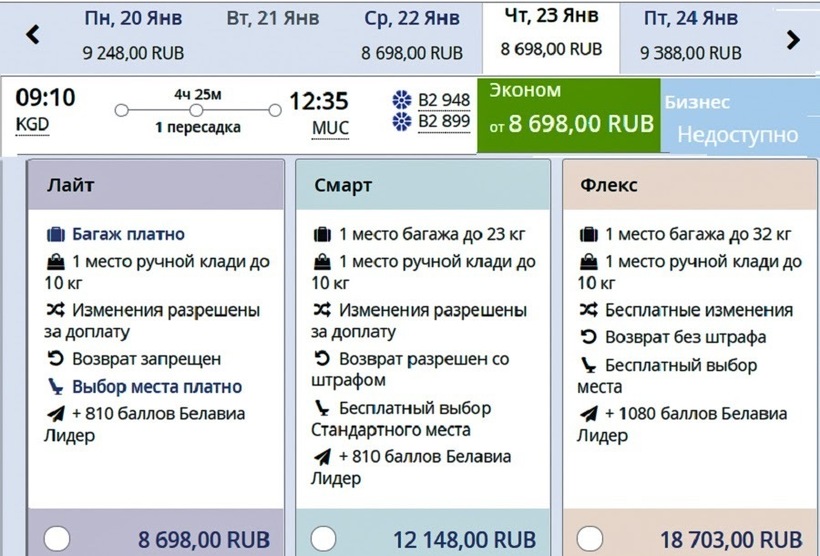Click the Смарт return-with-penalty refund icon

322,358
